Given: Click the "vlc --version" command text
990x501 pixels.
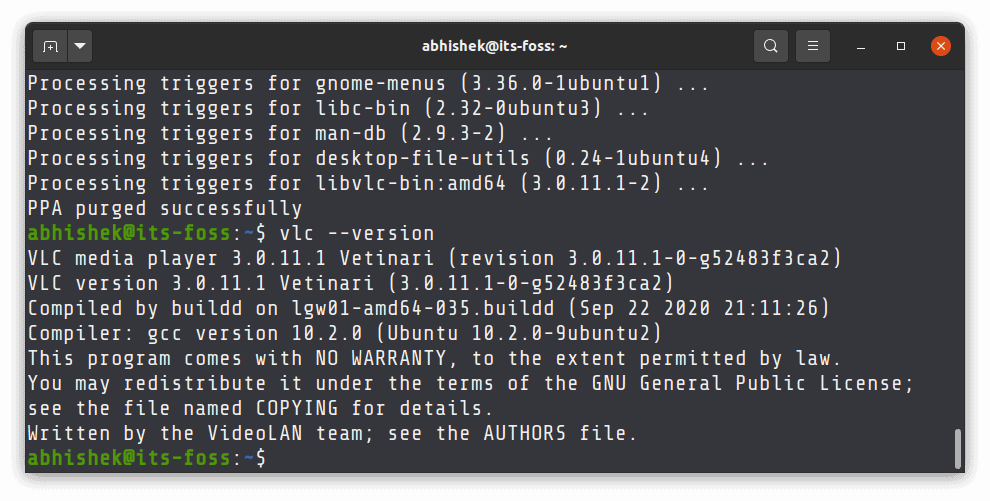Looking at the screenshot, I should click(357, 233).
